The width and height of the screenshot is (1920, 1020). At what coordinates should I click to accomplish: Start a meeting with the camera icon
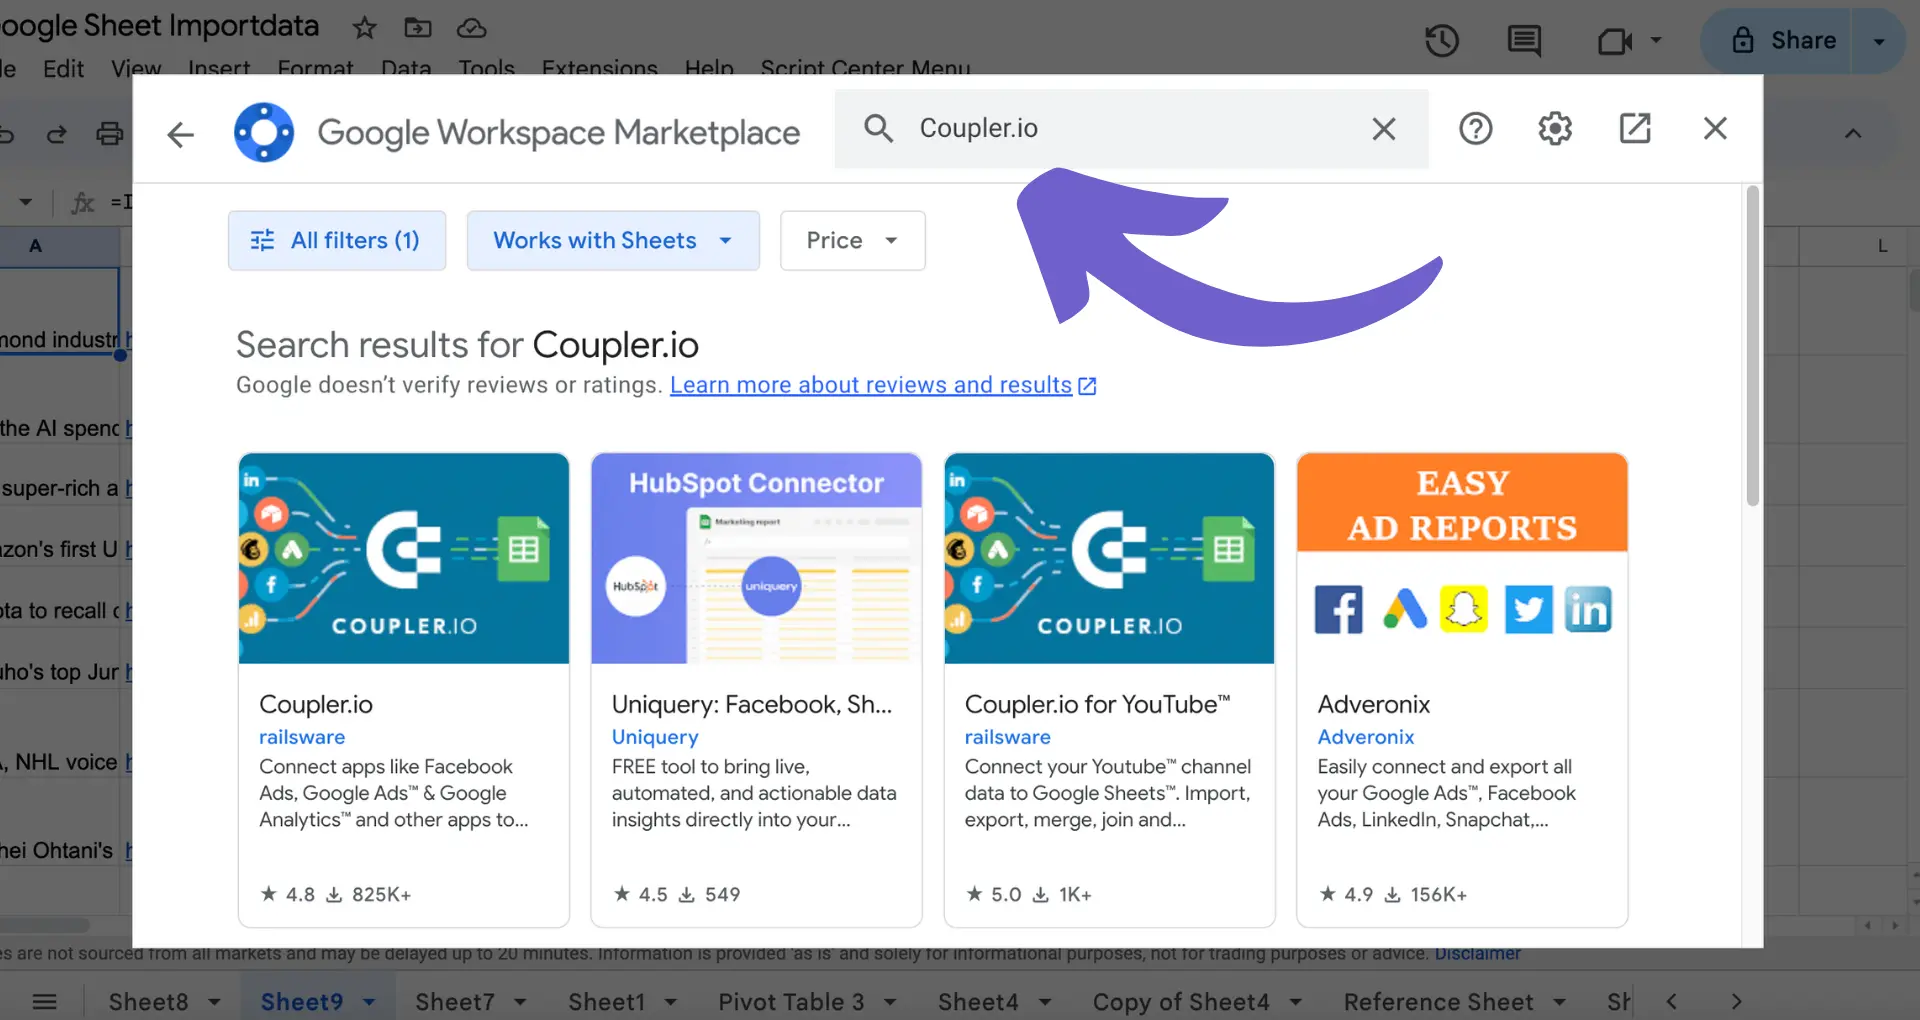[1614, 41]
